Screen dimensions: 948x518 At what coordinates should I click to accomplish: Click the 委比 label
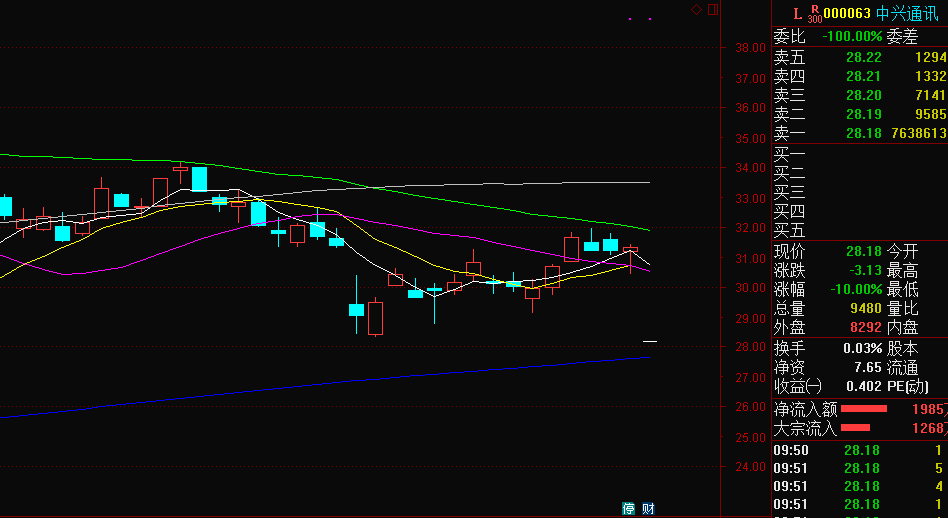tap(790, 37)
